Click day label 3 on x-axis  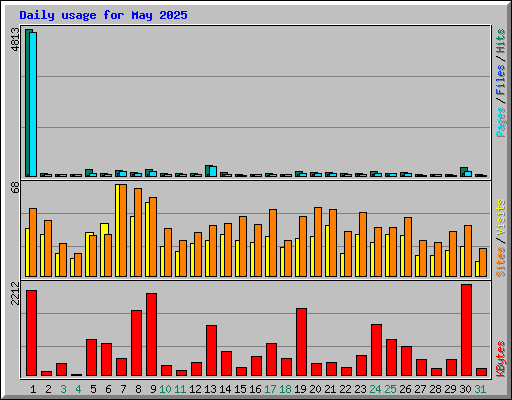coord(63,389)
